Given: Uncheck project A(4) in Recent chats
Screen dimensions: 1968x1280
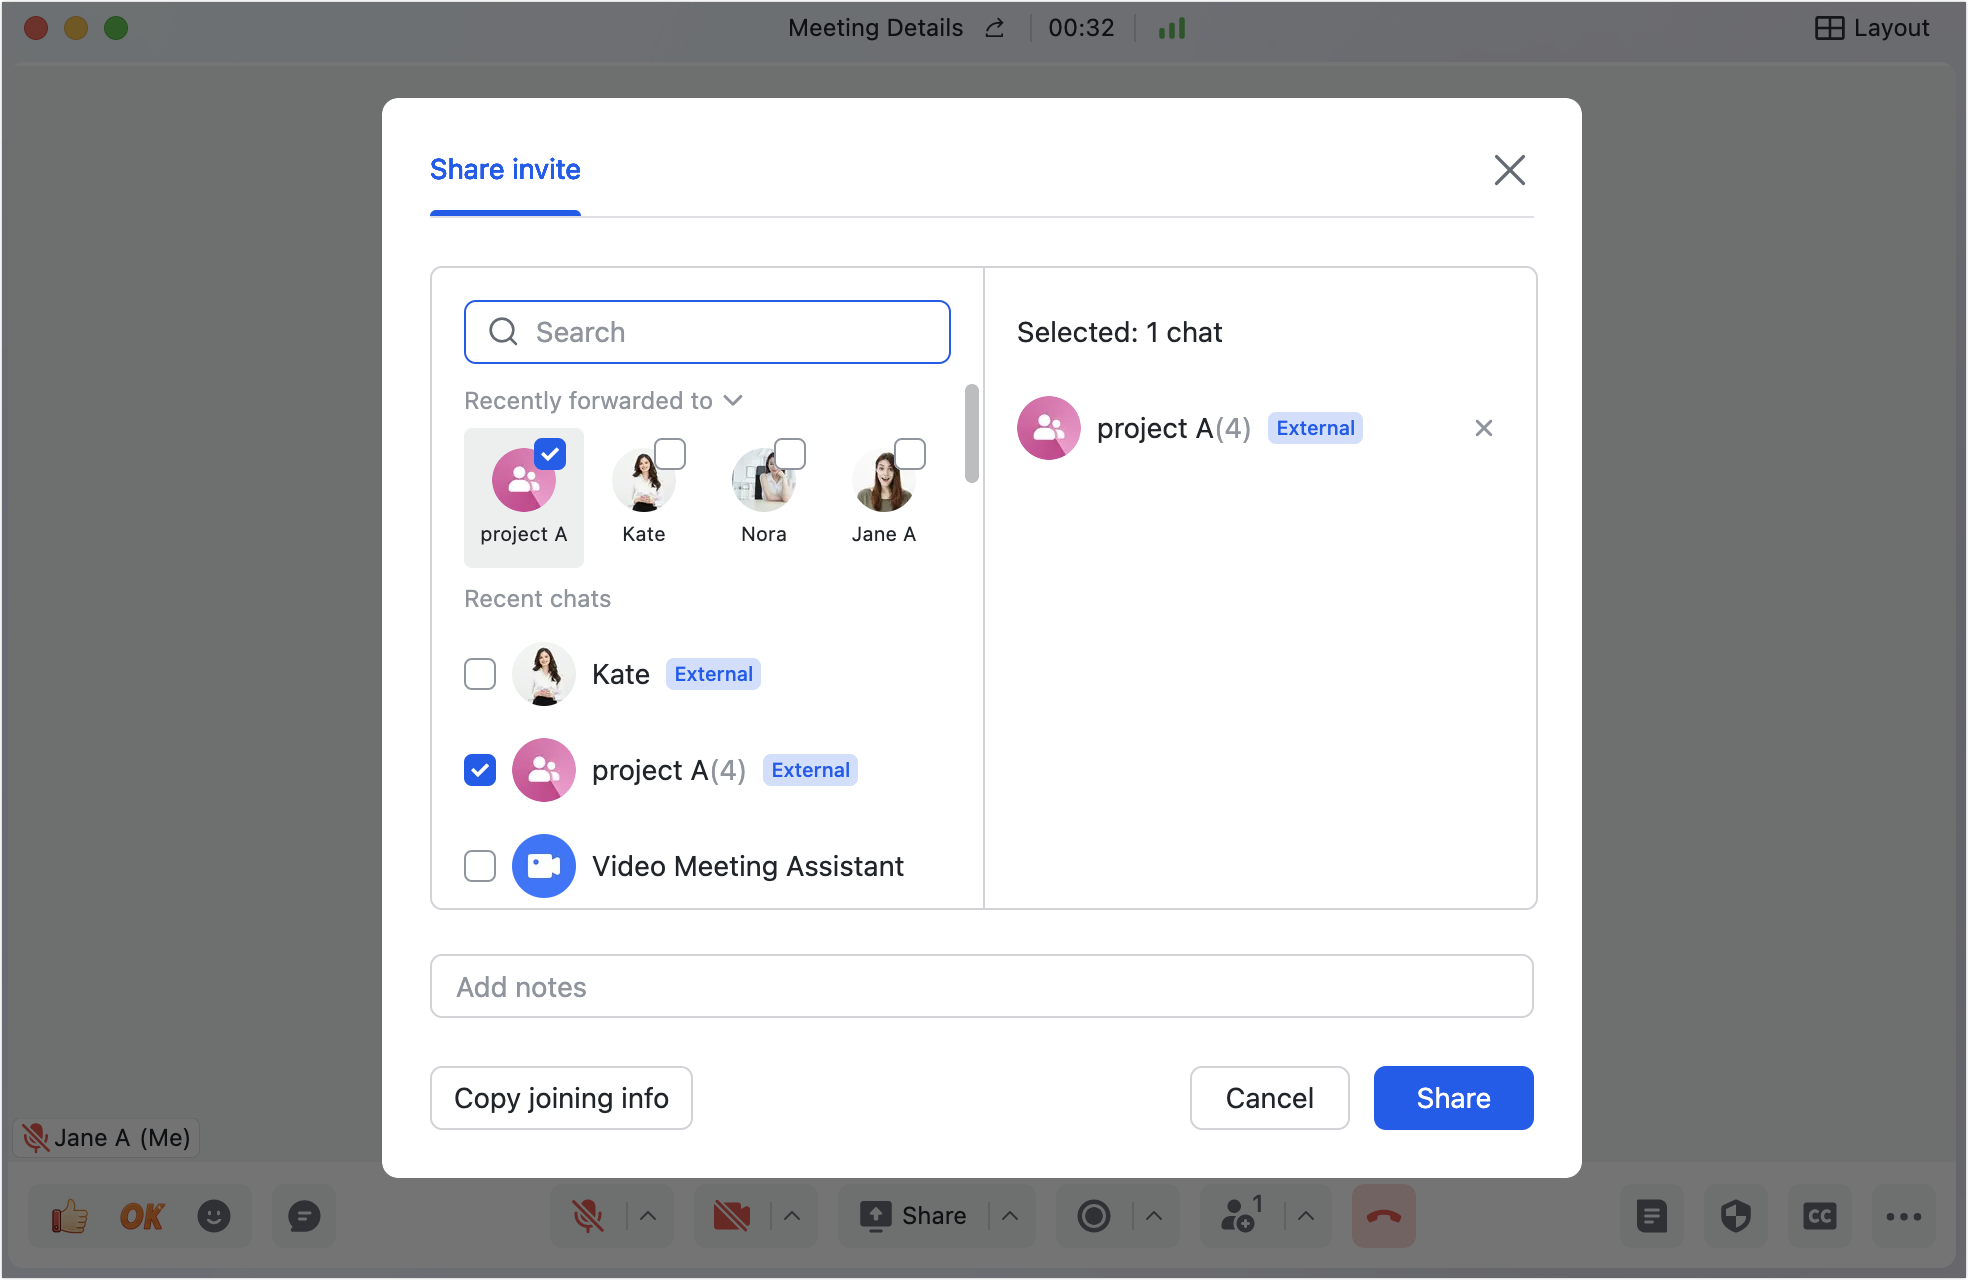Looking at the screenshot, I should pos(480,770).
